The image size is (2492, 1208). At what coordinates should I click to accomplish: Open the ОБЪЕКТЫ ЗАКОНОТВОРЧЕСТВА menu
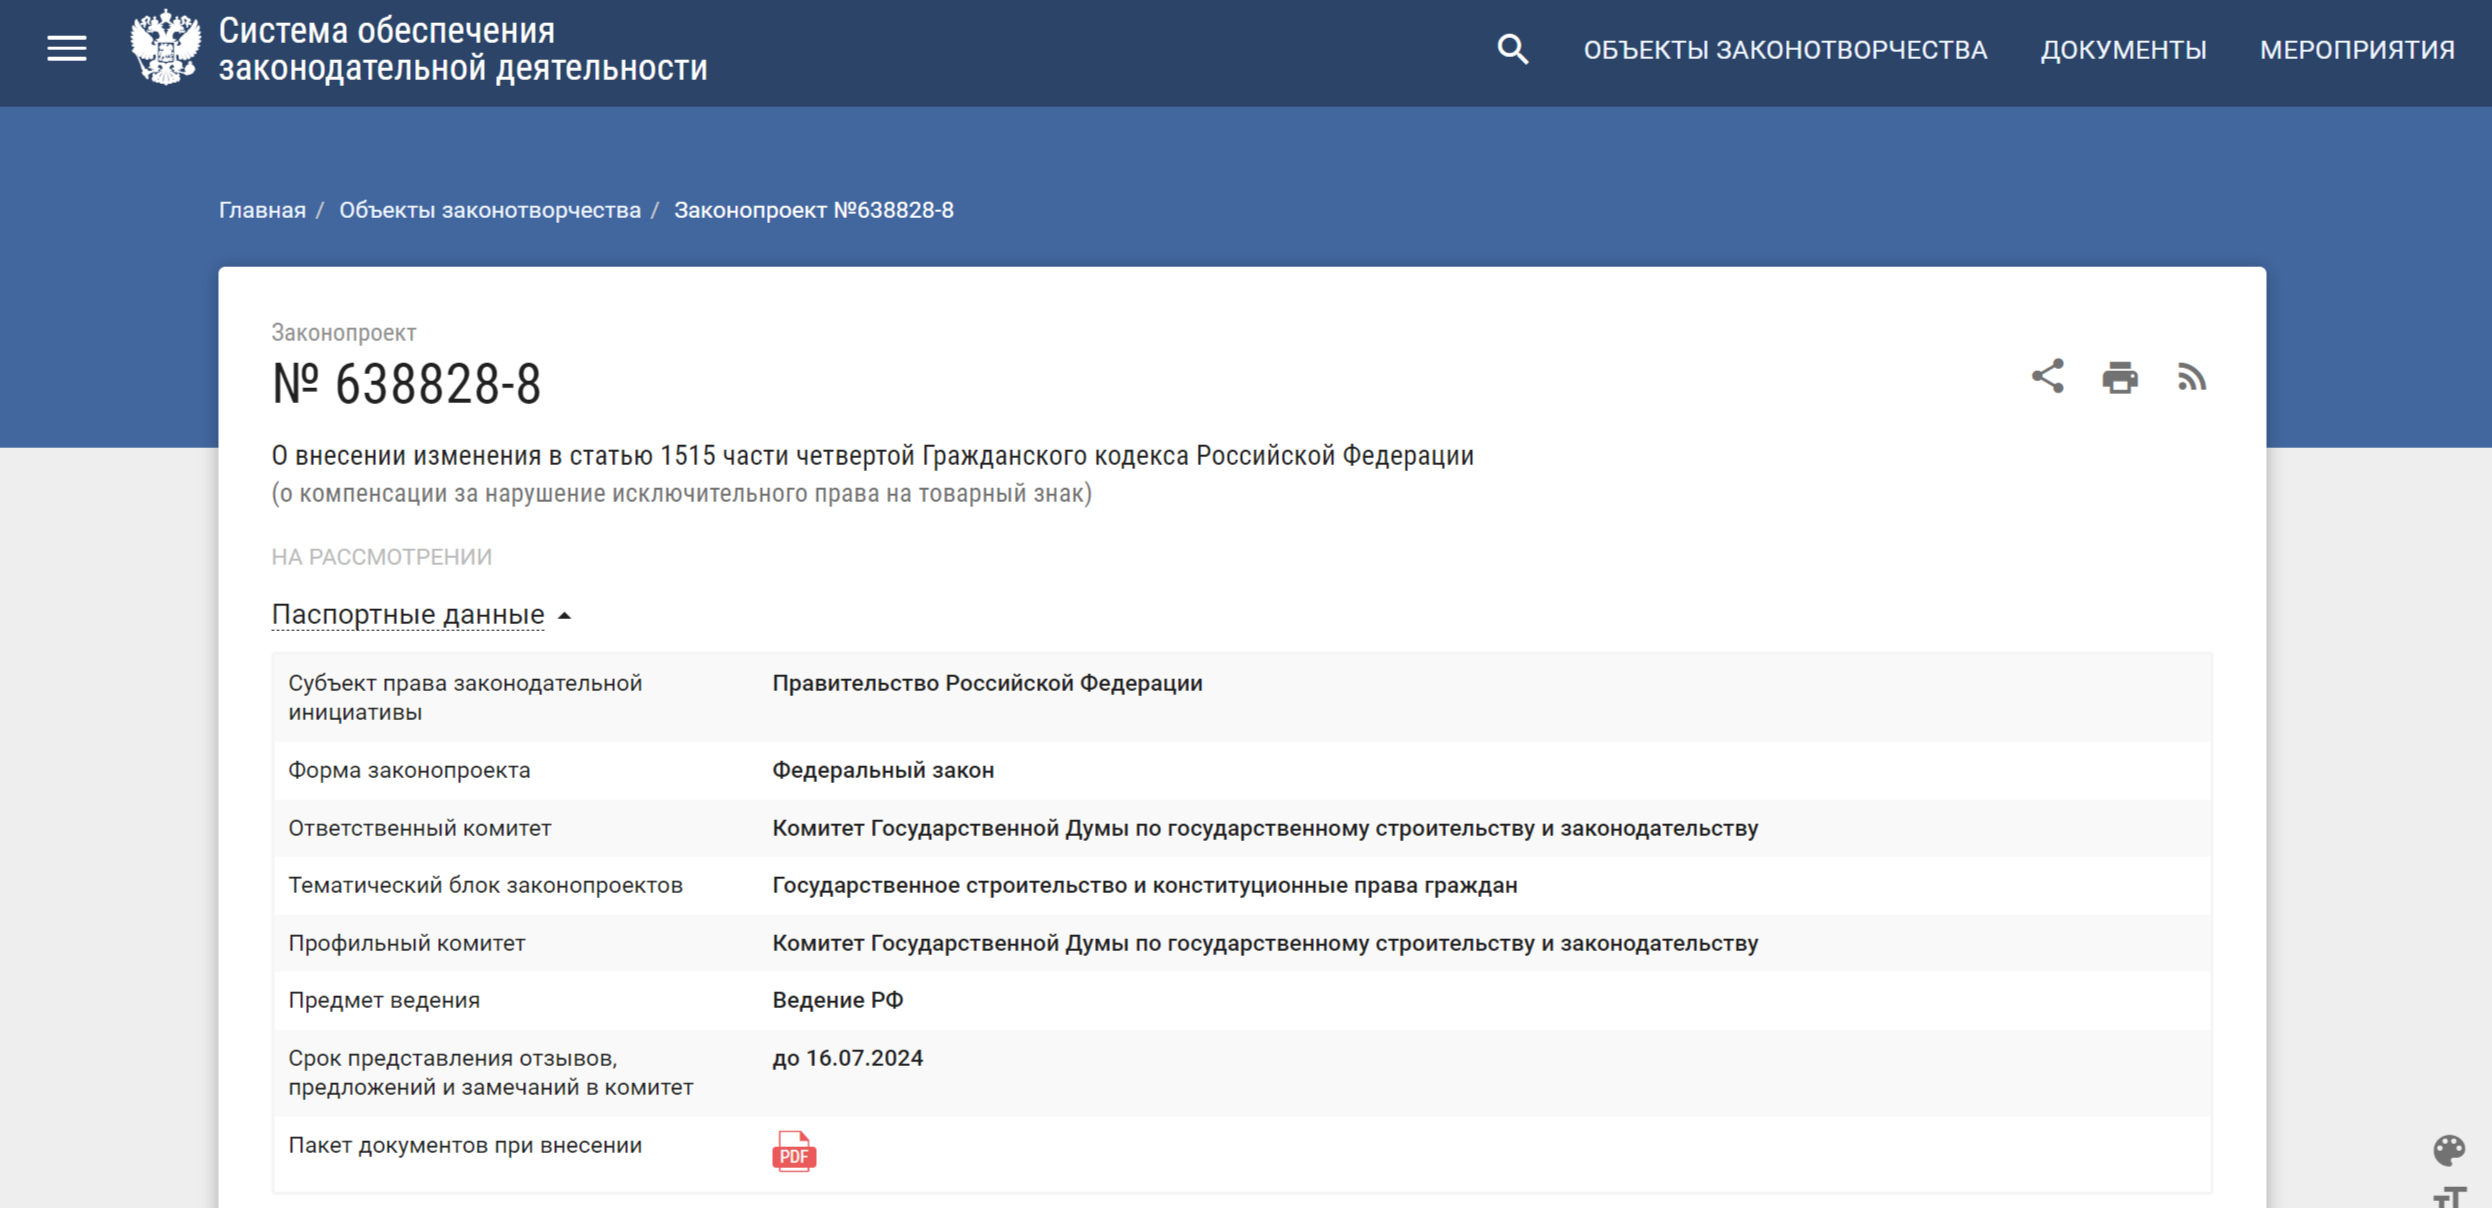click(1785, 50)
